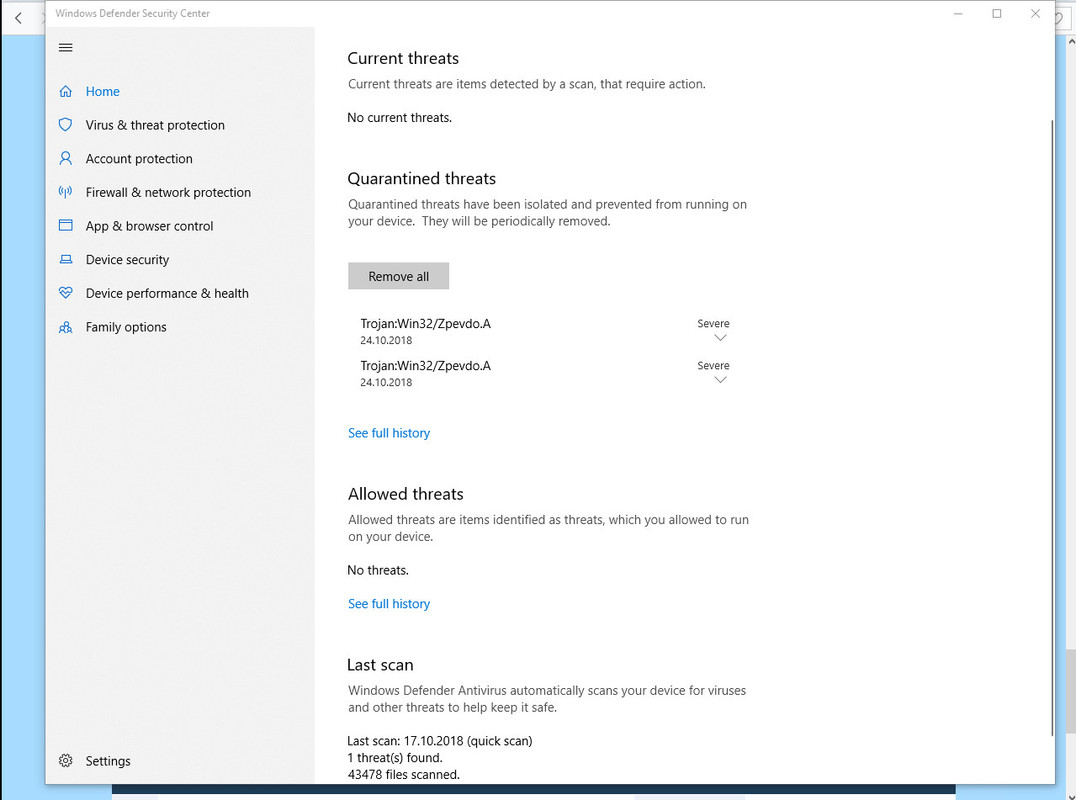Click the back arrow in the background window

[x=19, y=18]
